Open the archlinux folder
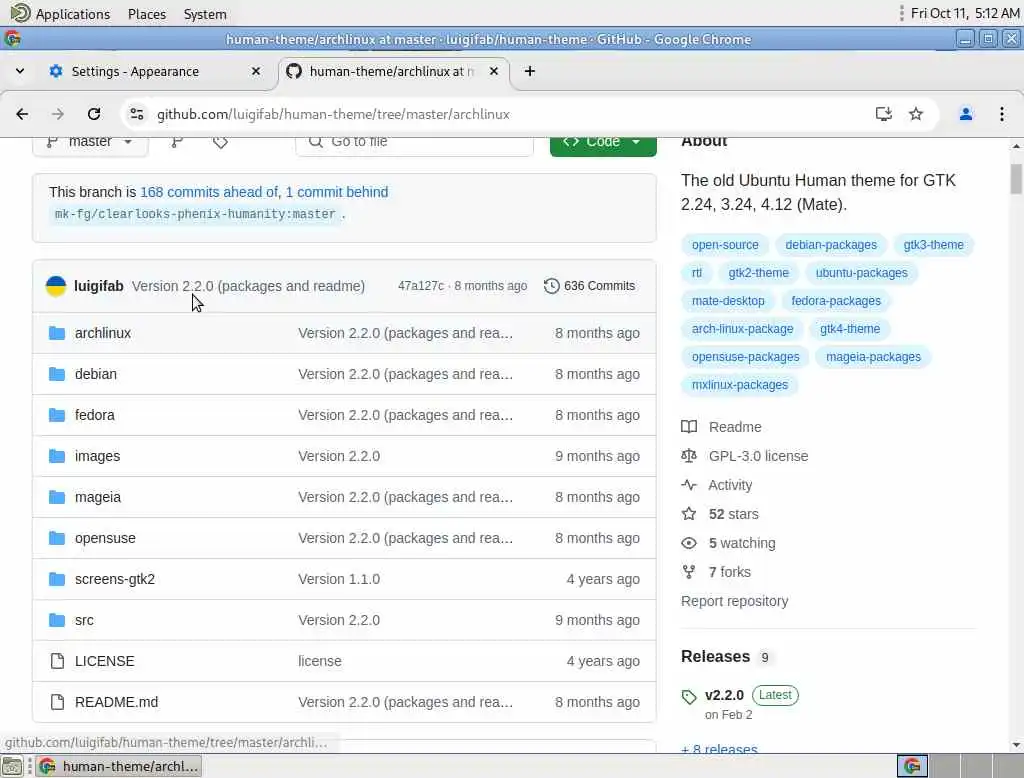The image size is (1024, 778). [103, 333]
